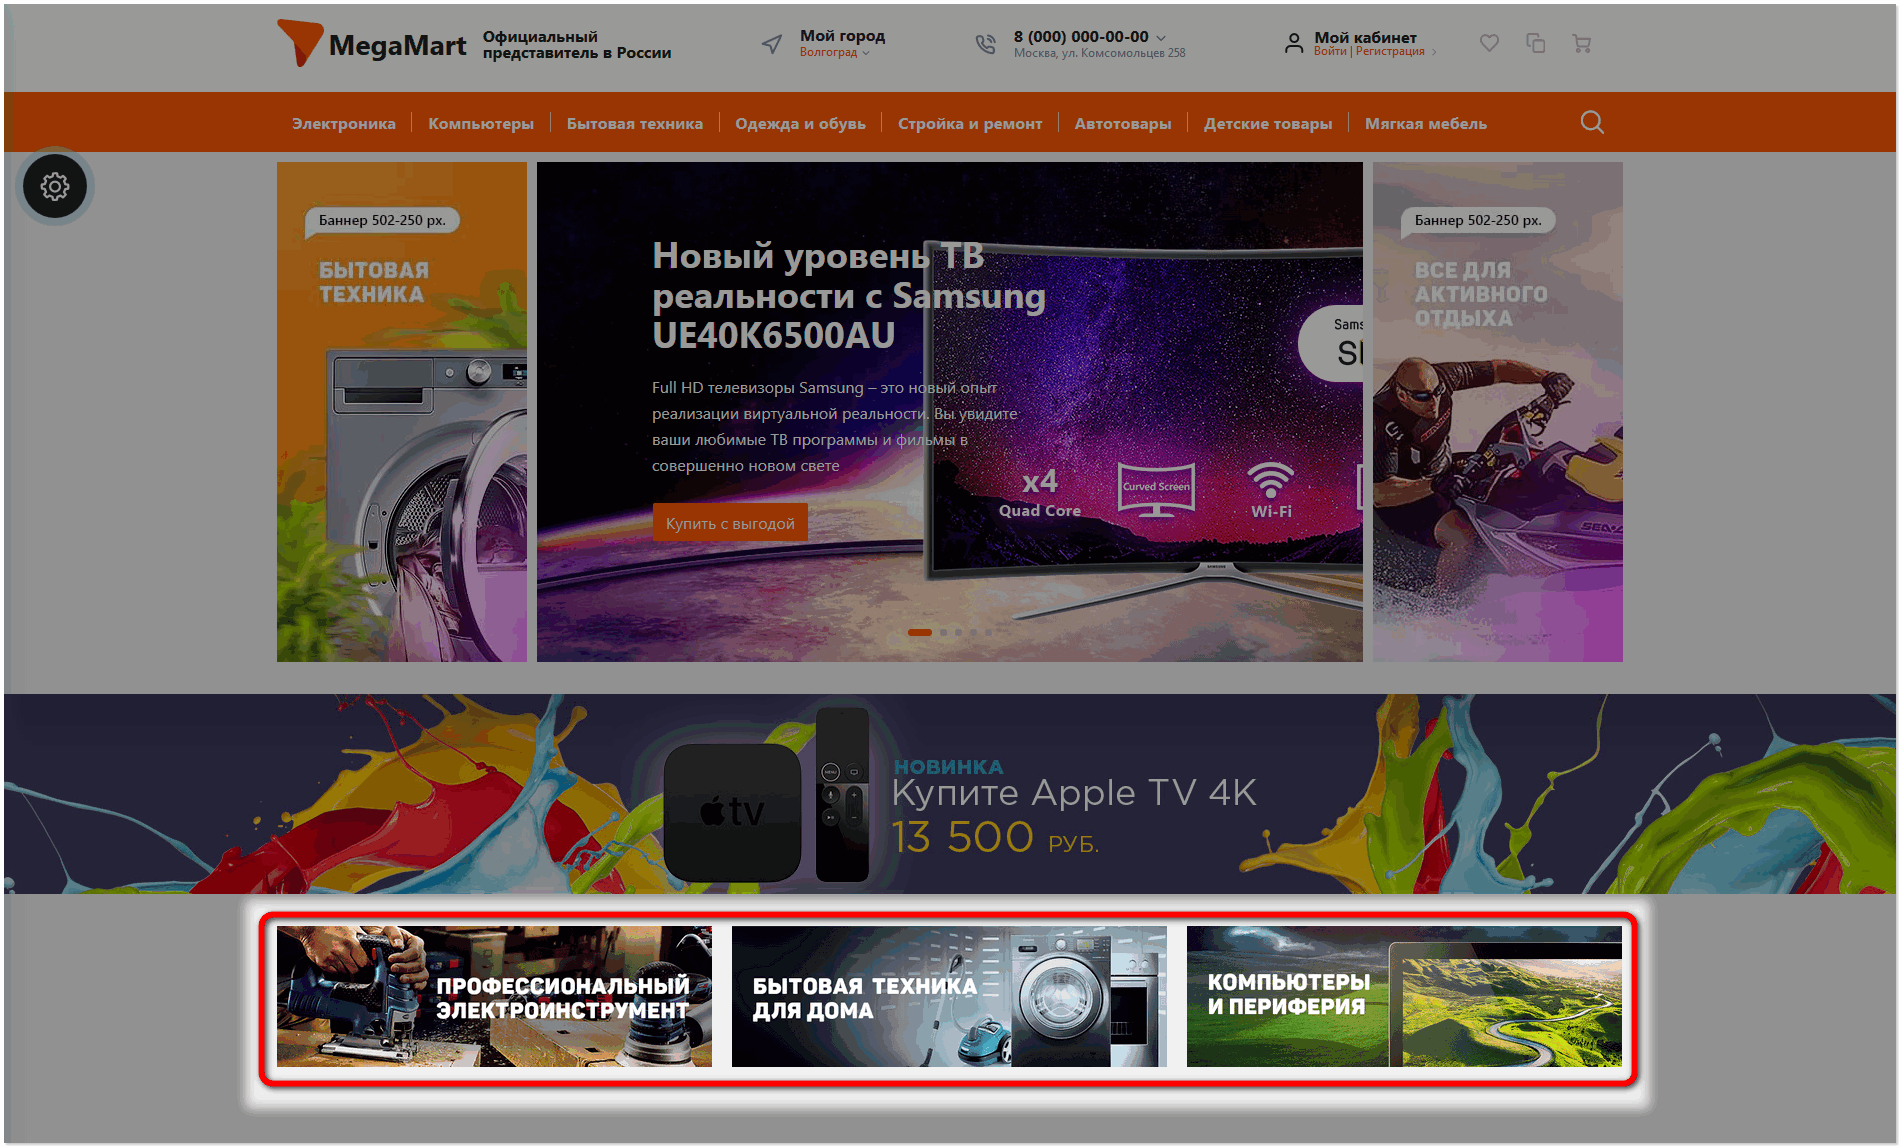
Task: Open the shopping cart icon
Action: click(1581, 43)
